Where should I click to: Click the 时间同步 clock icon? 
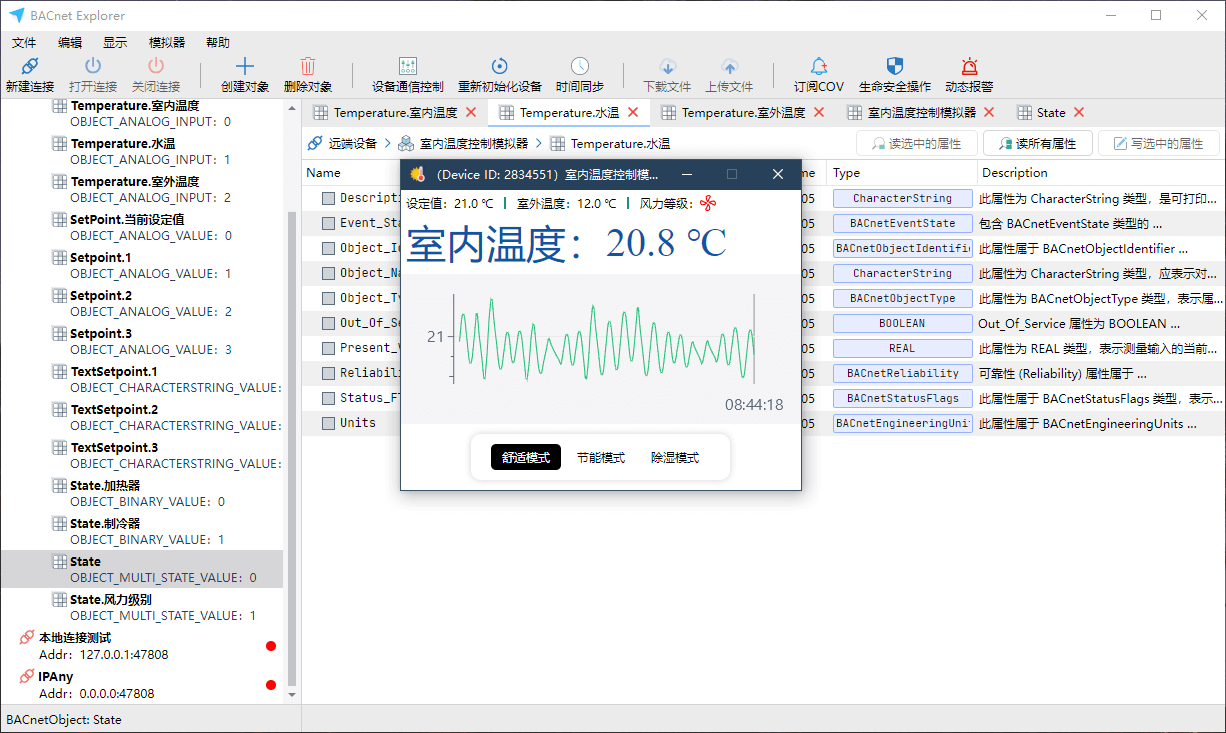click(x=580, y=67)
